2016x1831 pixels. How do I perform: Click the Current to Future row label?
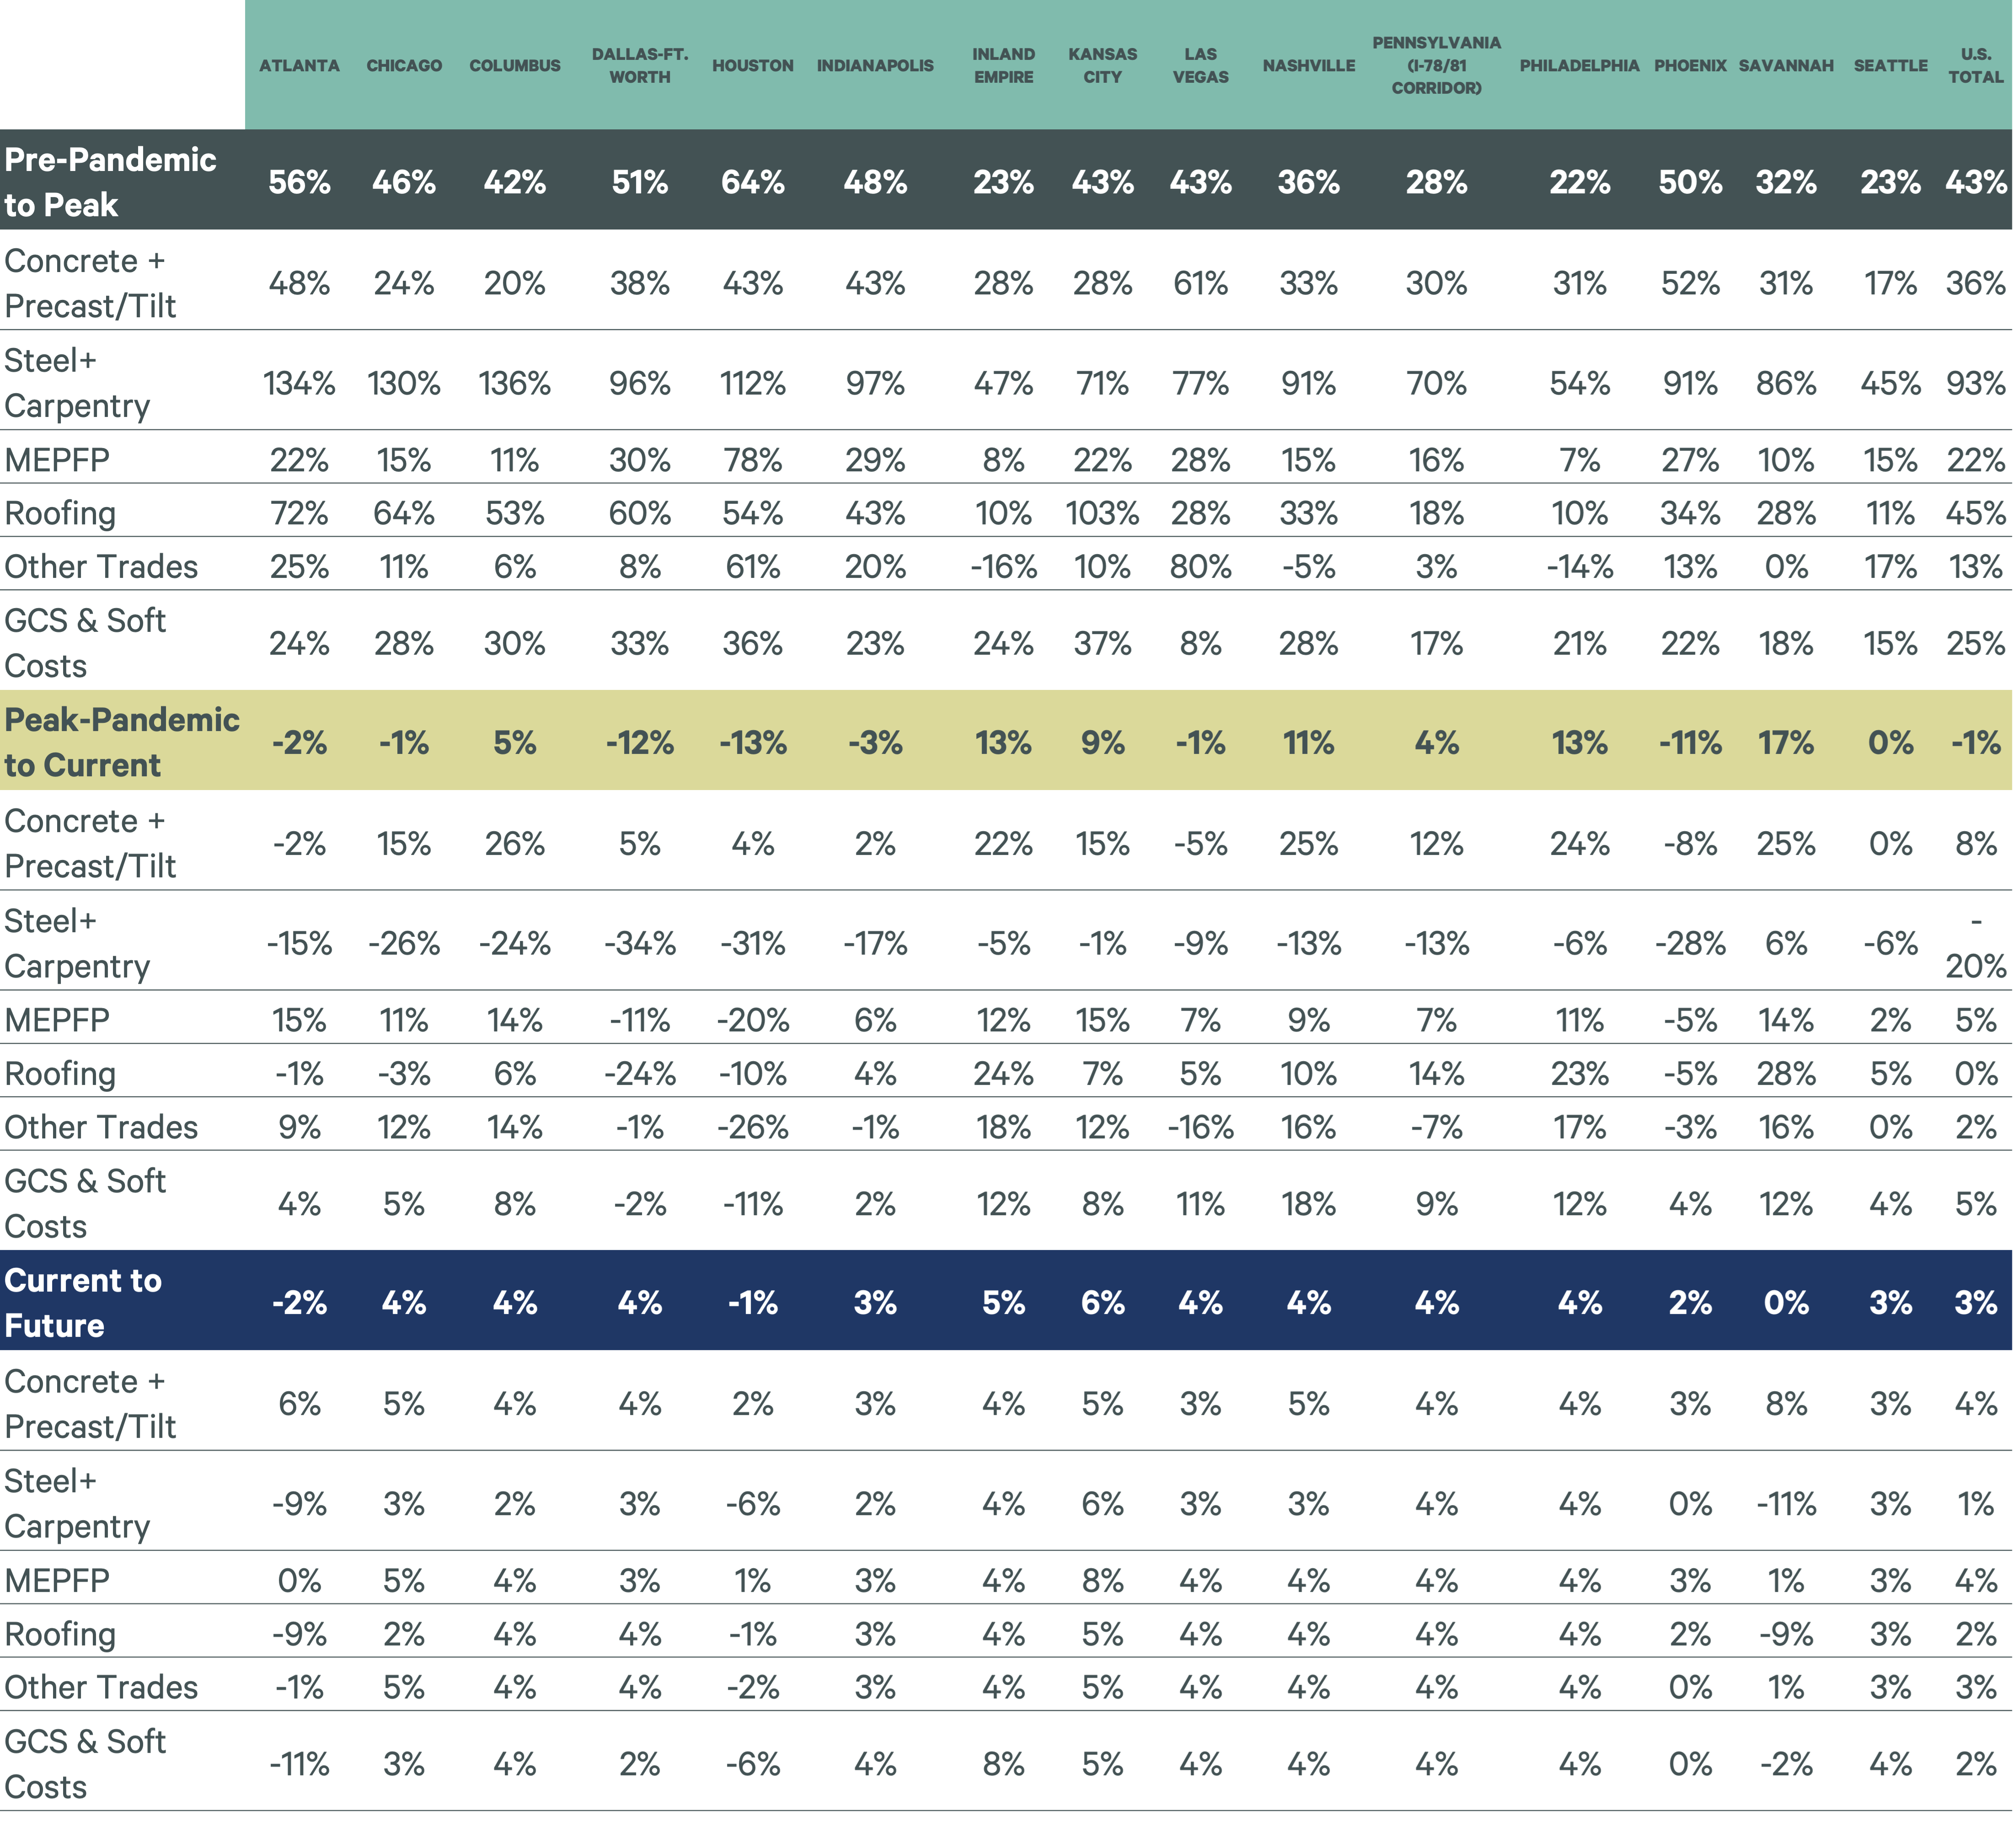tap(84, 1303)
